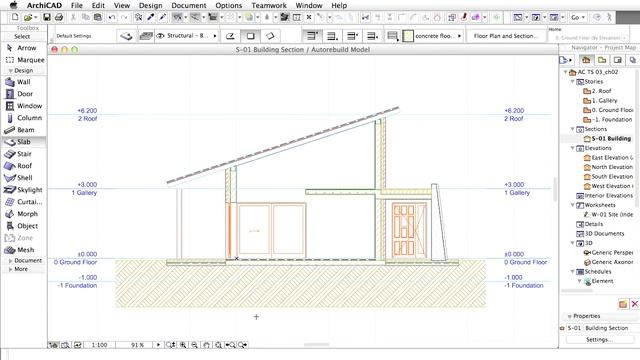
Task: Select the Slab tool
Action: coord(24,142)
